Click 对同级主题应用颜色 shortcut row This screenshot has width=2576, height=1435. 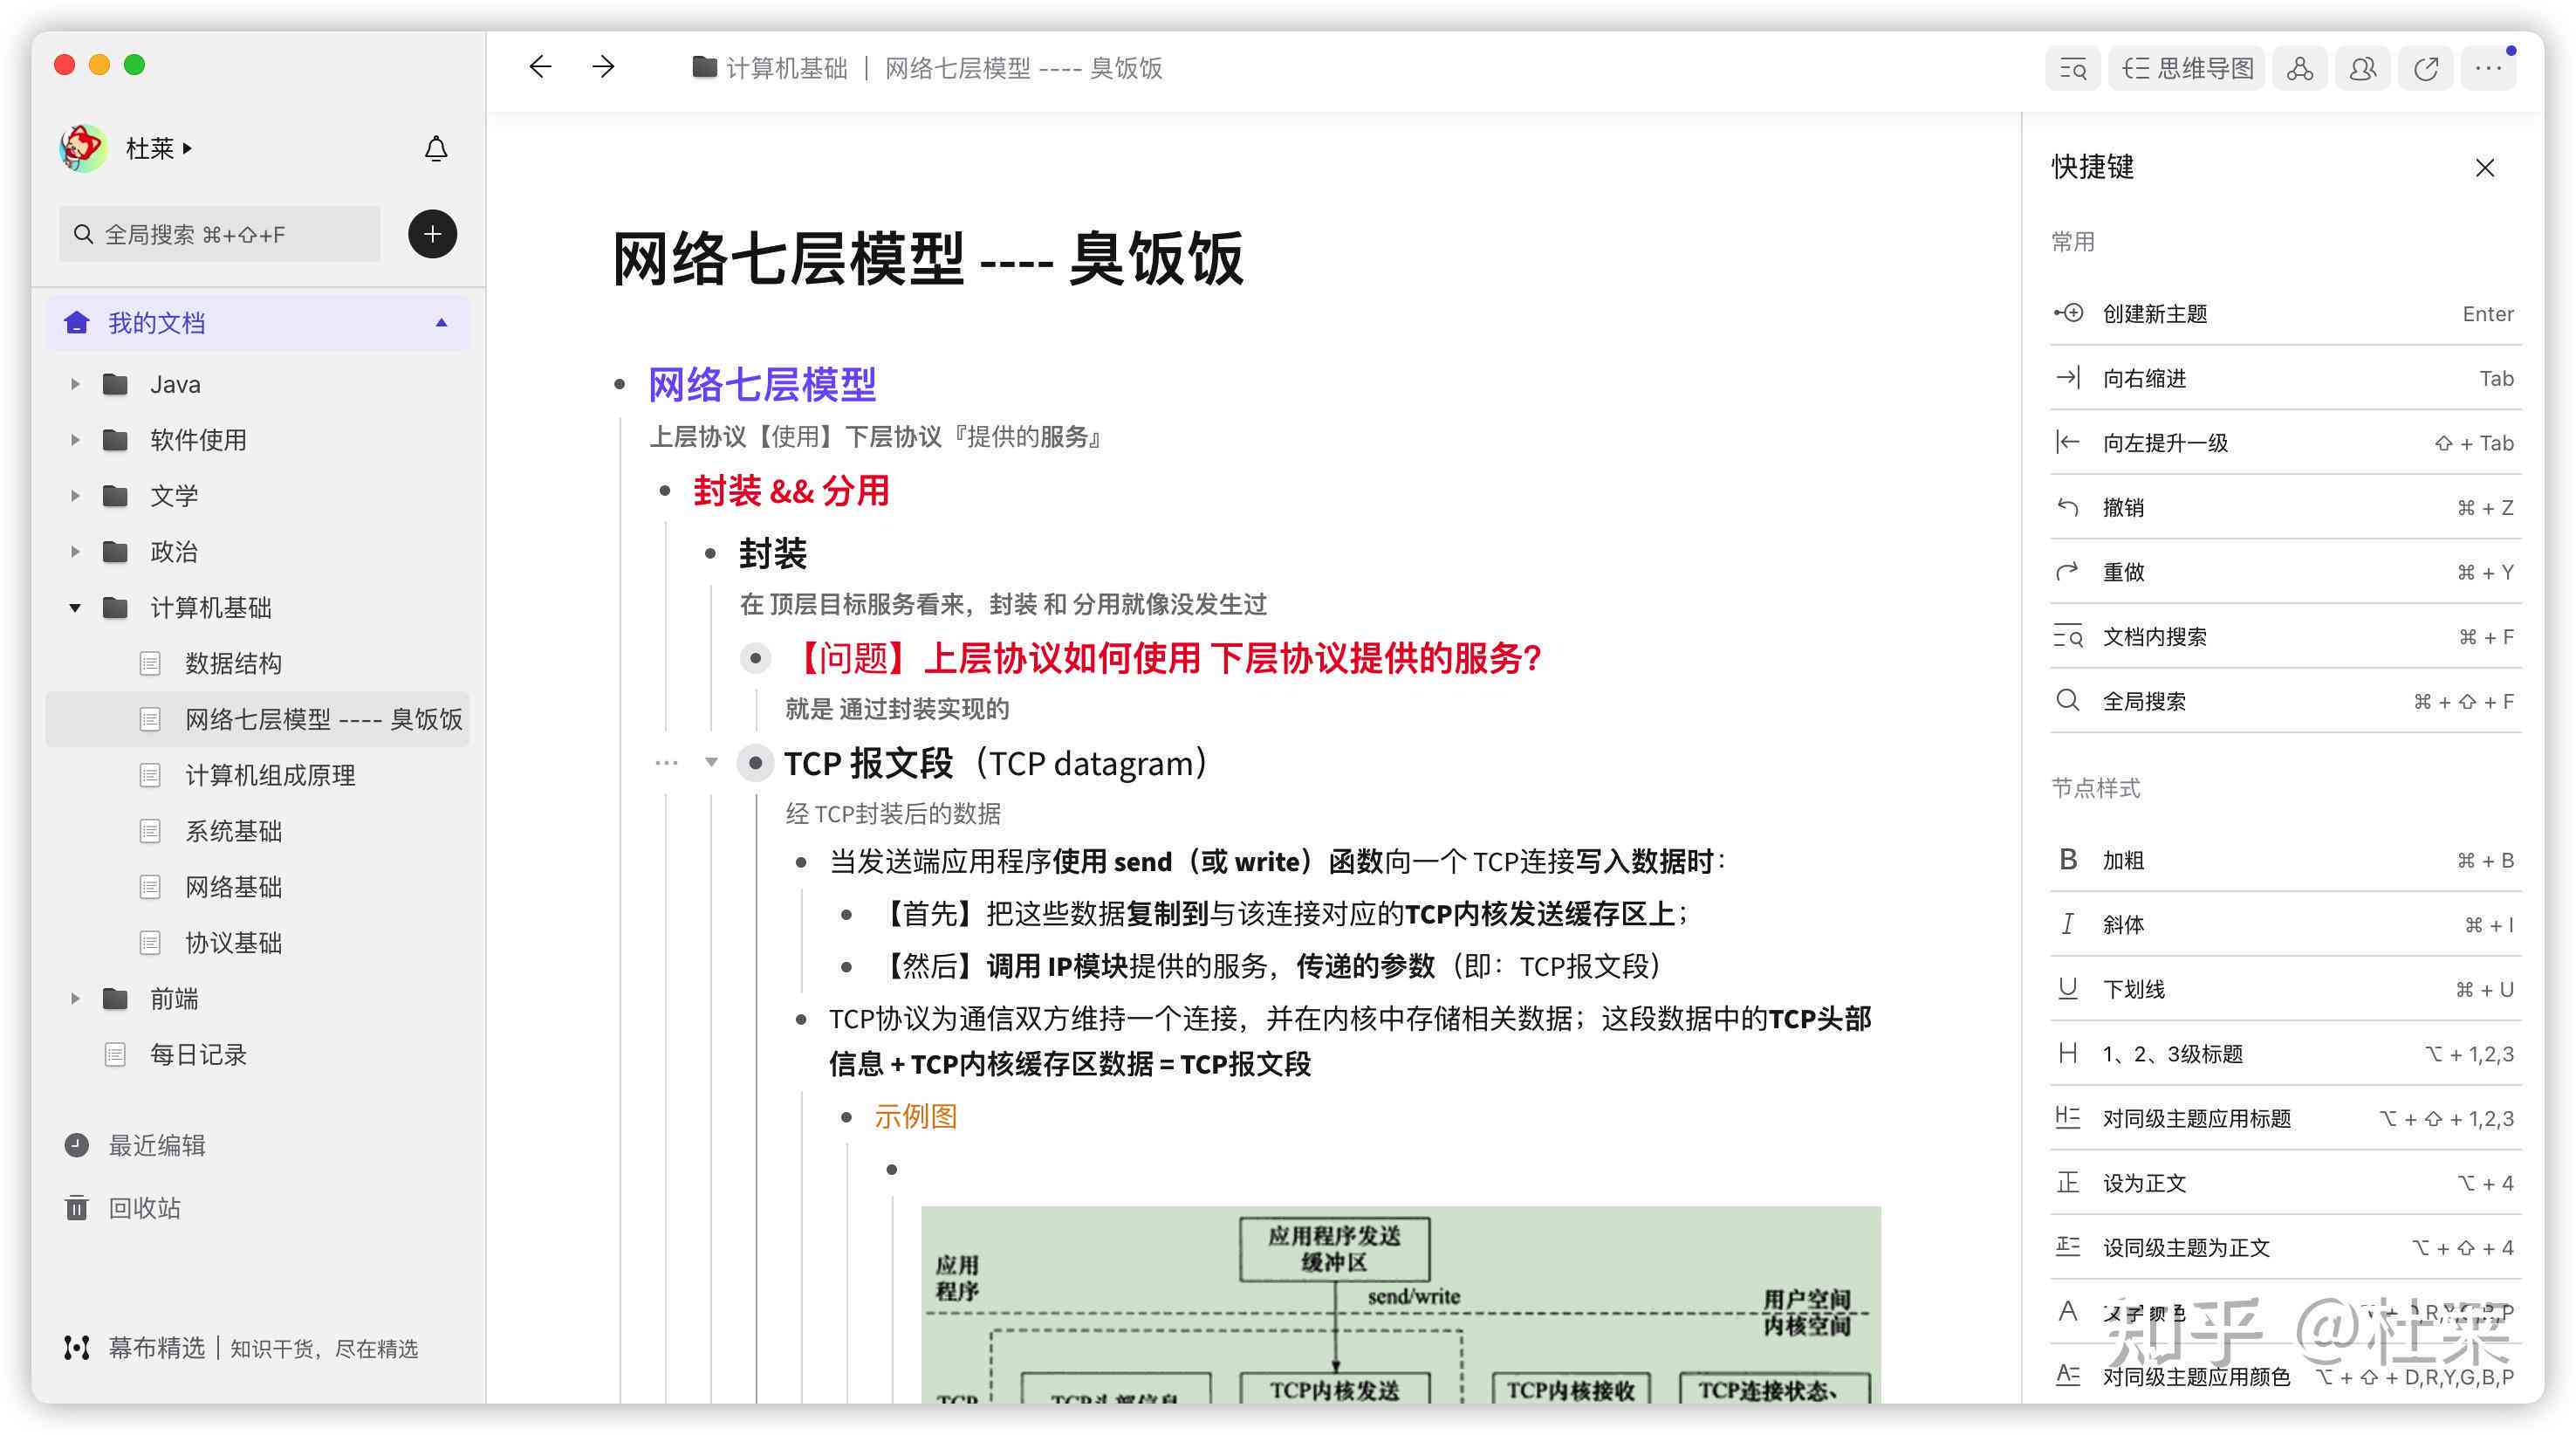[x=2285, y=1376]
